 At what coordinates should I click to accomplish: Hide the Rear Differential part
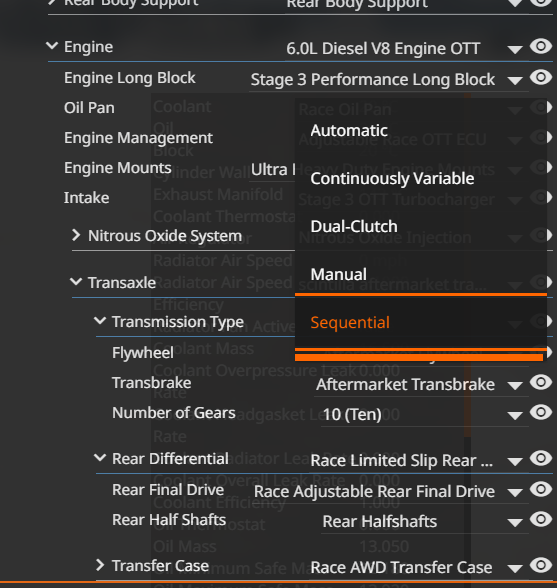pos(541,458)
